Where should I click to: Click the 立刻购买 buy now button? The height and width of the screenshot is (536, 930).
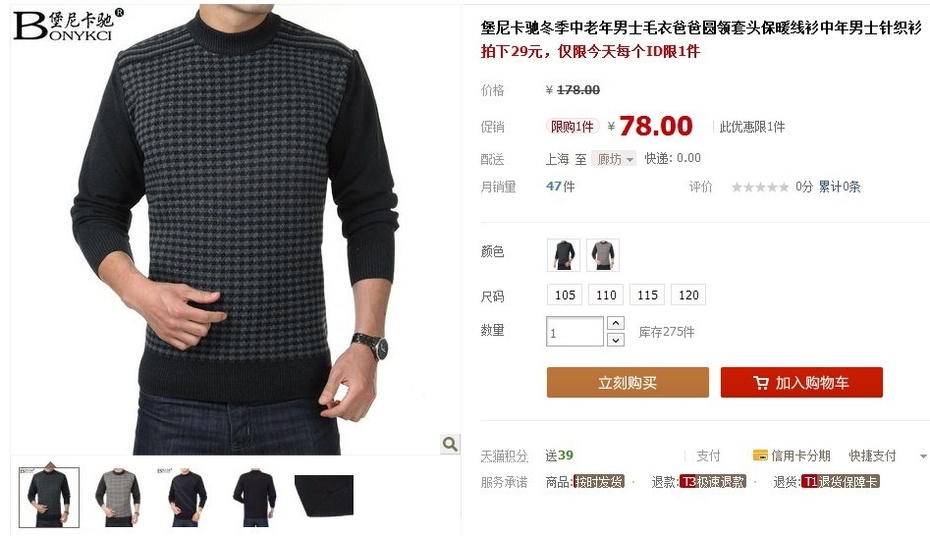(628, 382)
